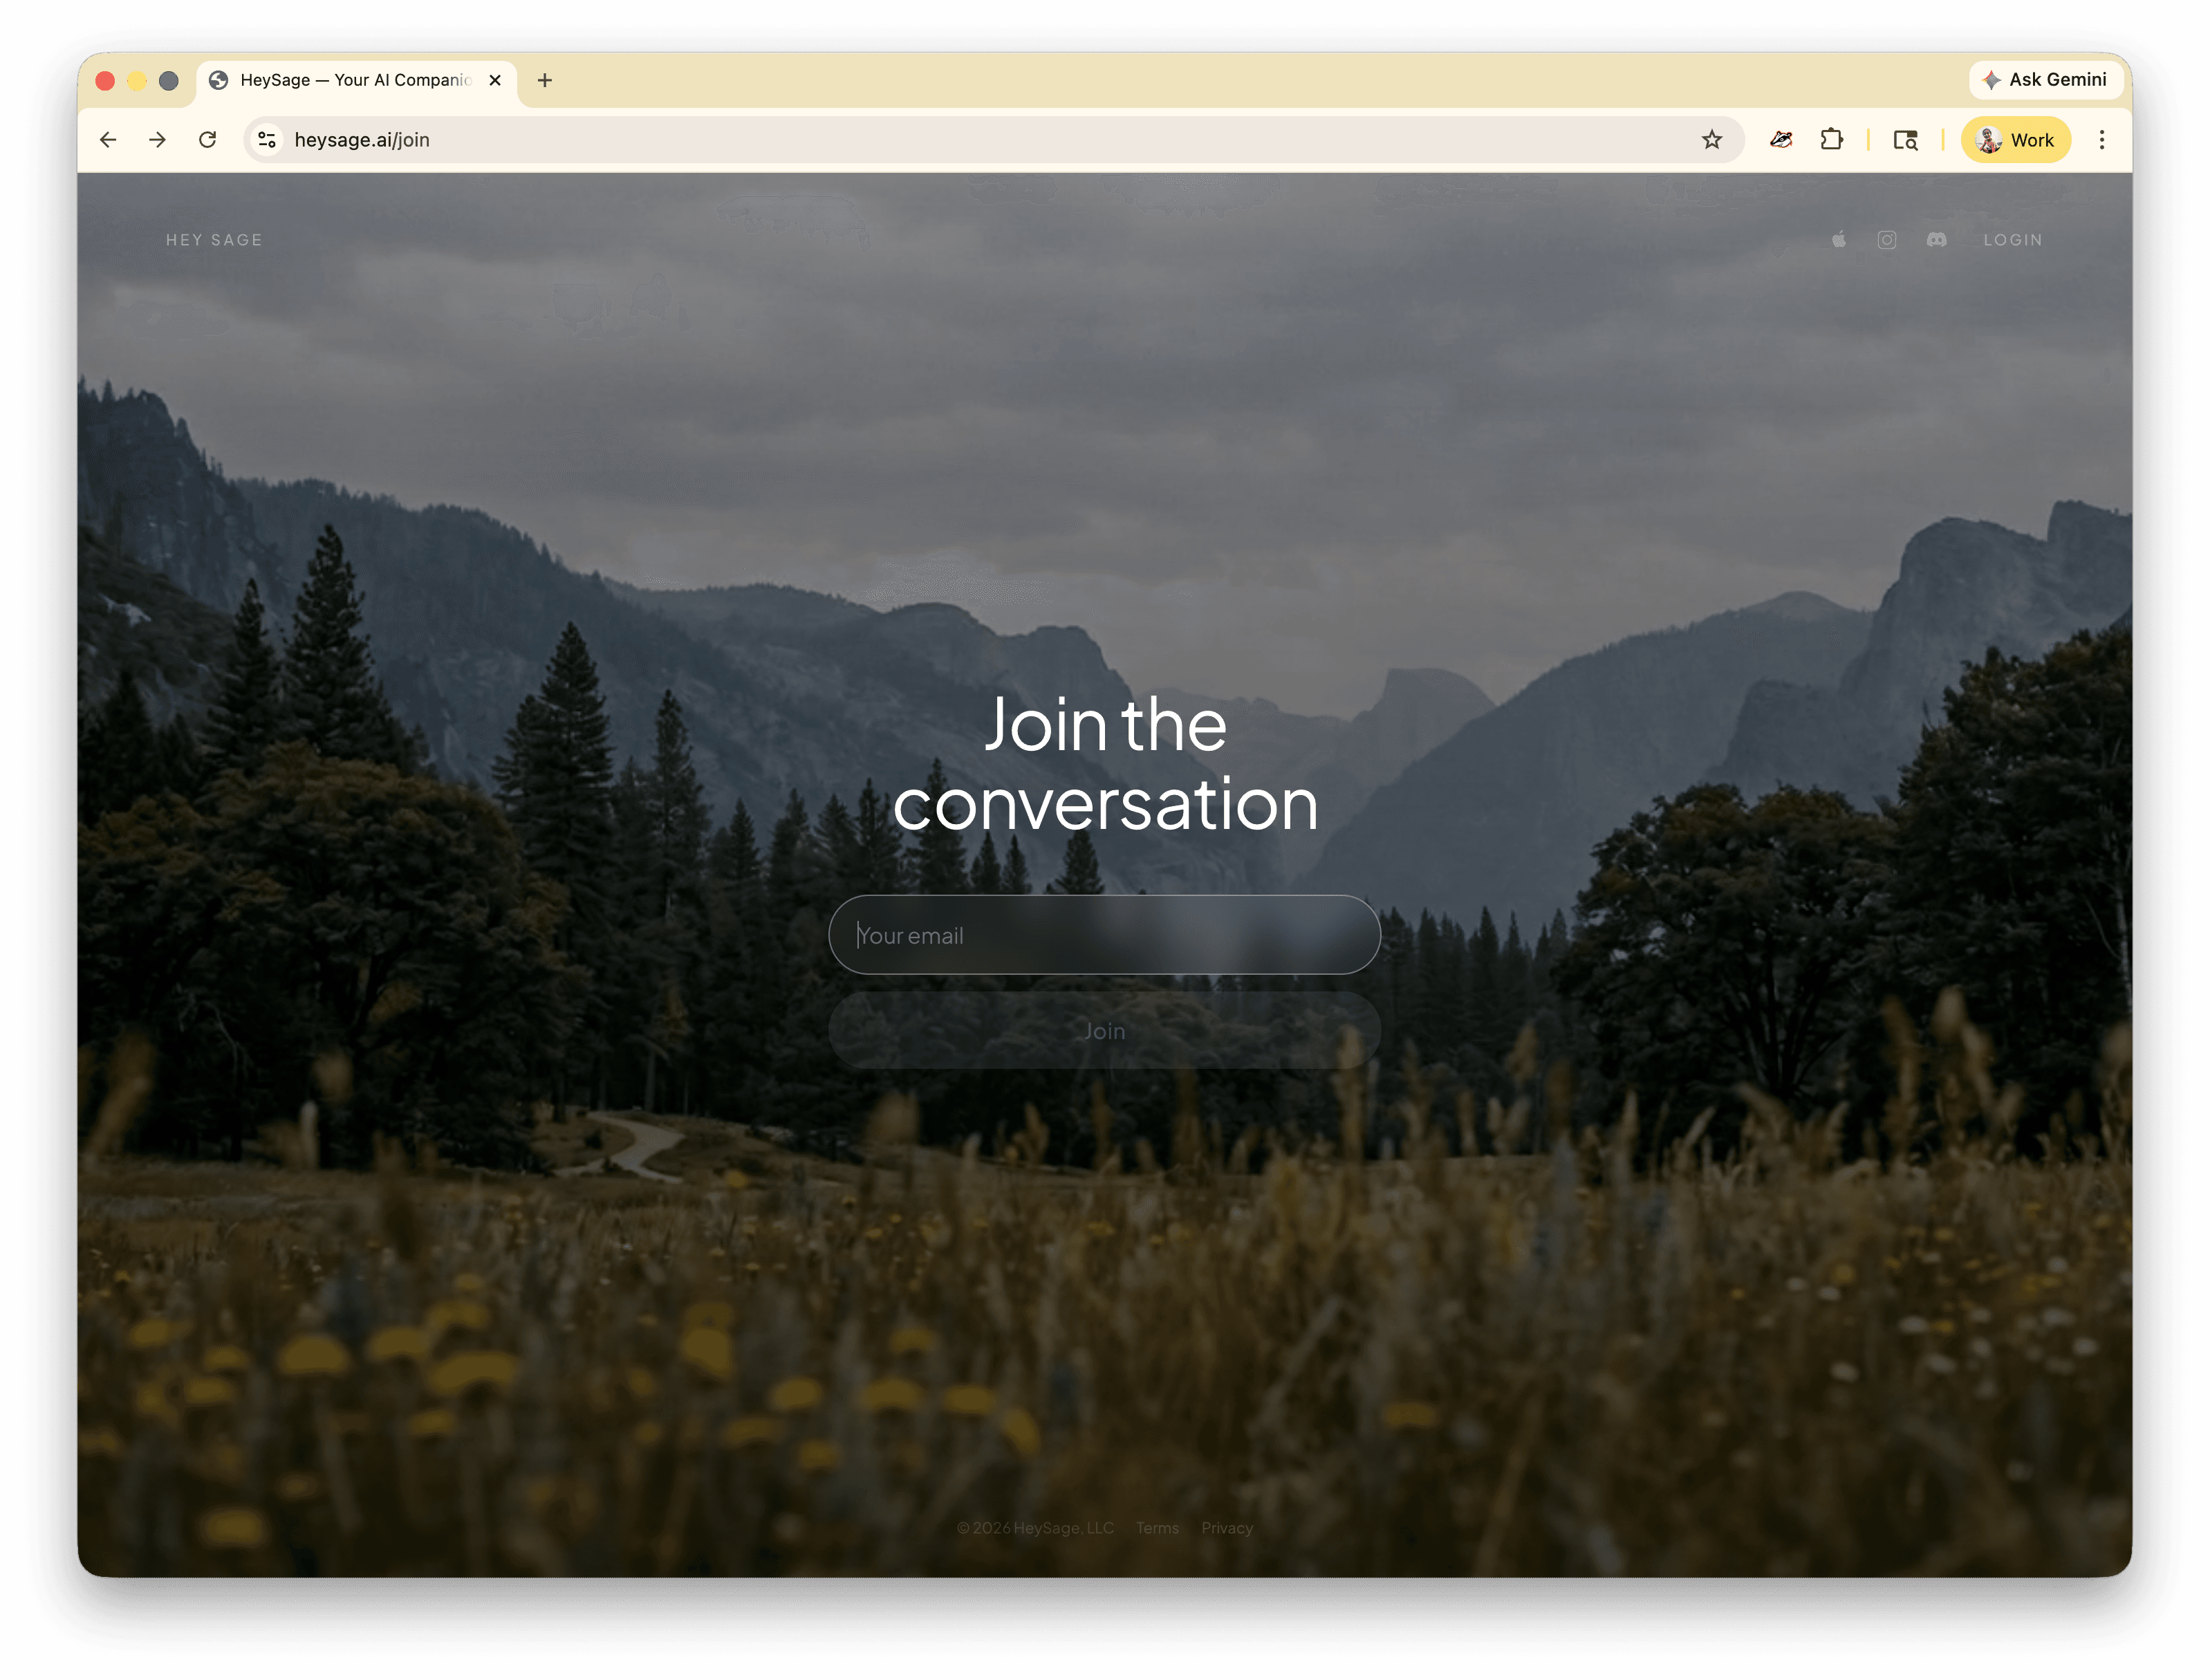Image resolution: width=2210 pixels, height=1680 pixels.
Task: Open the Privacy link in the footer
Action: 1227,1527
